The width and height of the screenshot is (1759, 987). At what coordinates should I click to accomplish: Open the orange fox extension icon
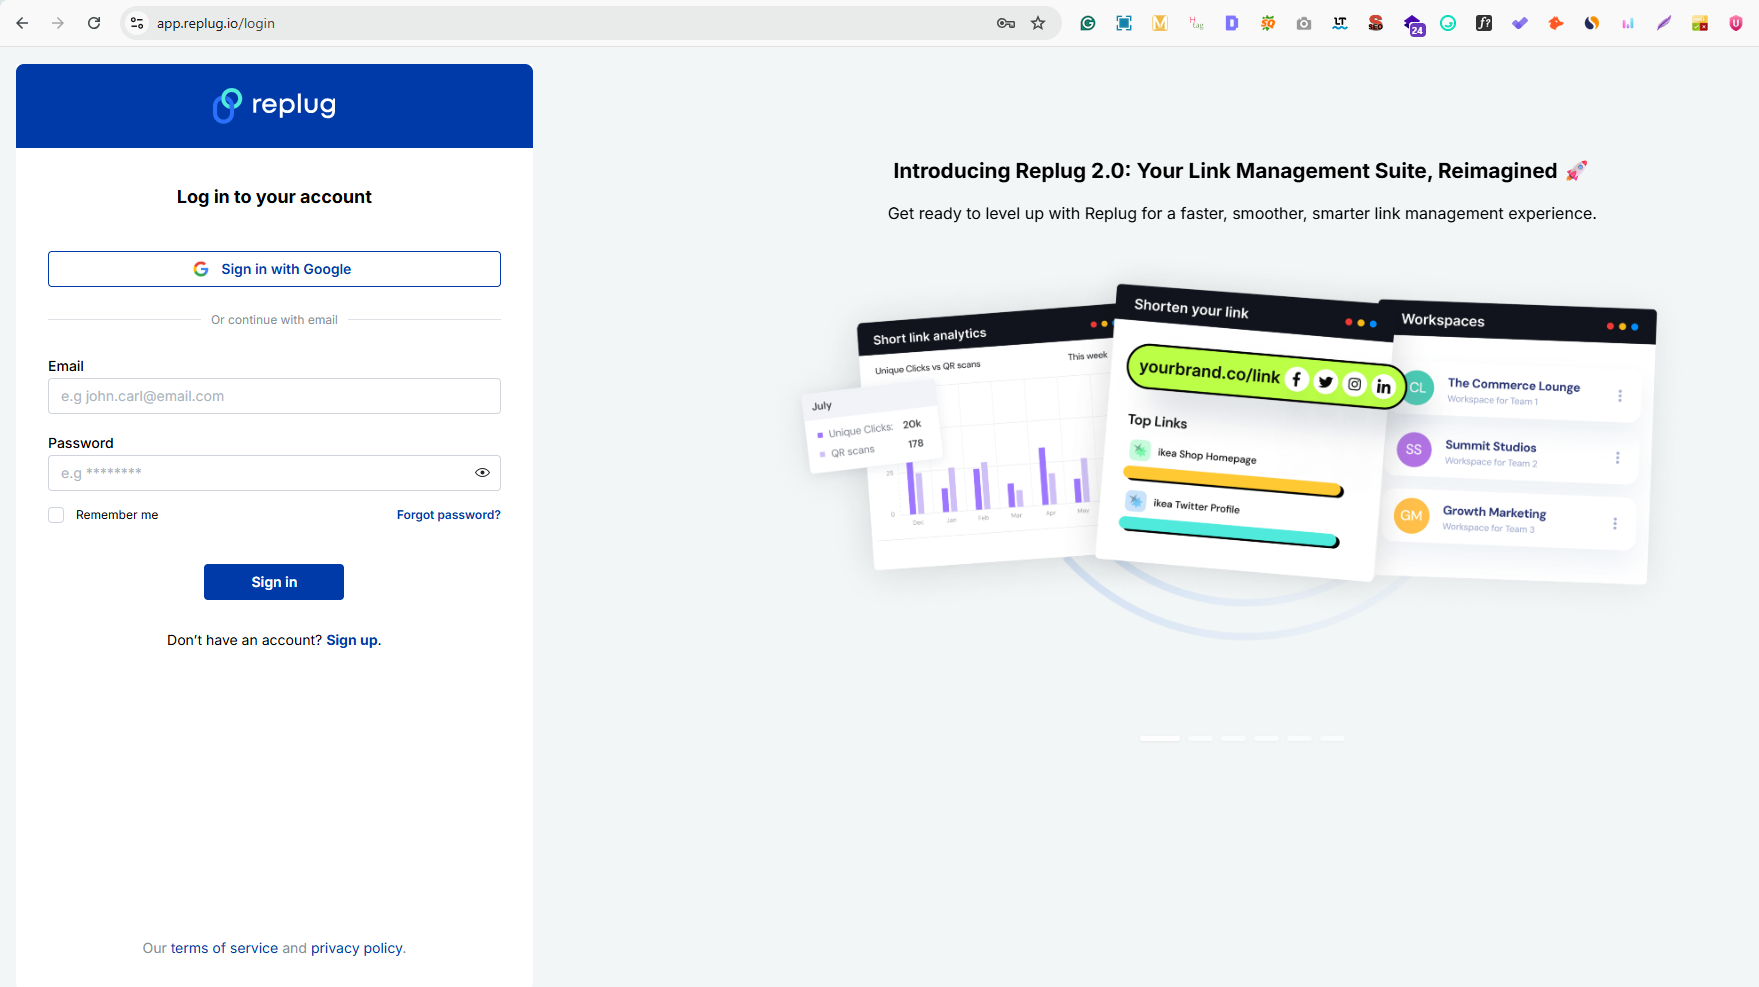click(1555, 22)
